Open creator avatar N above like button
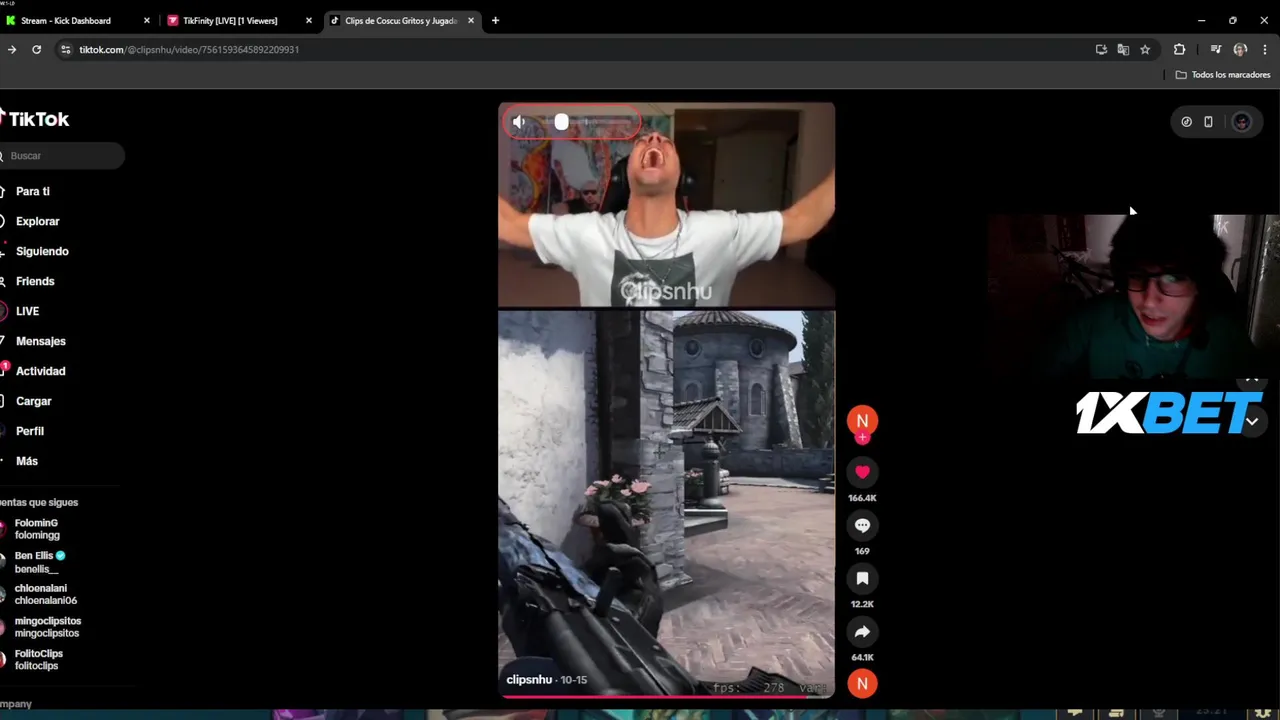 [862, 420]
